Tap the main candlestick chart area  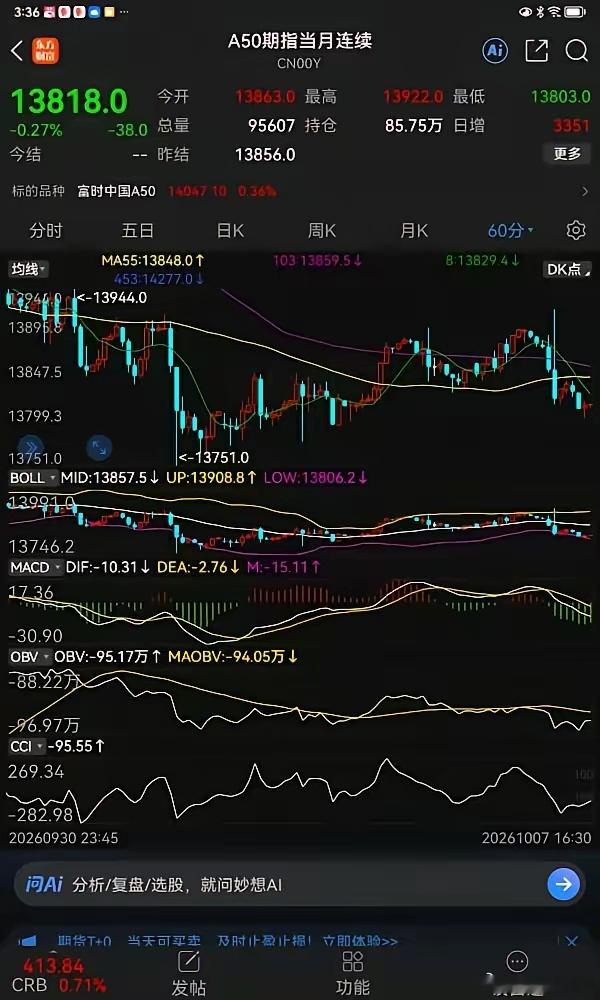pos(300,376)
